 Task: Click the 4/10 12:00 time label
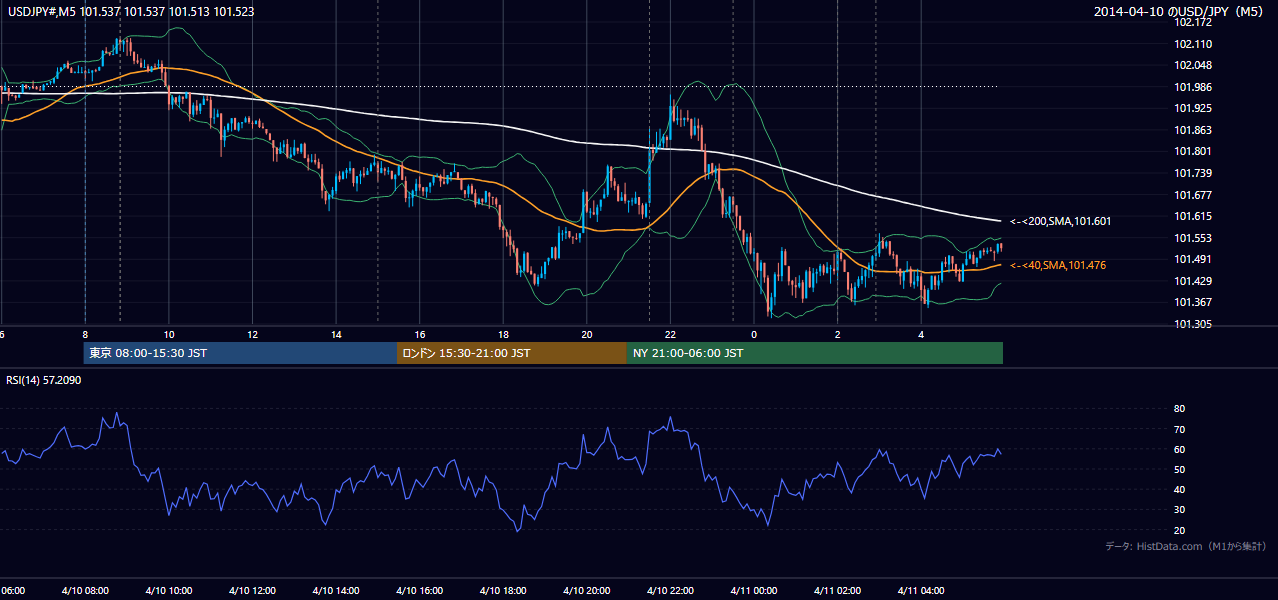pyautogui.click(x=252, y=590)
